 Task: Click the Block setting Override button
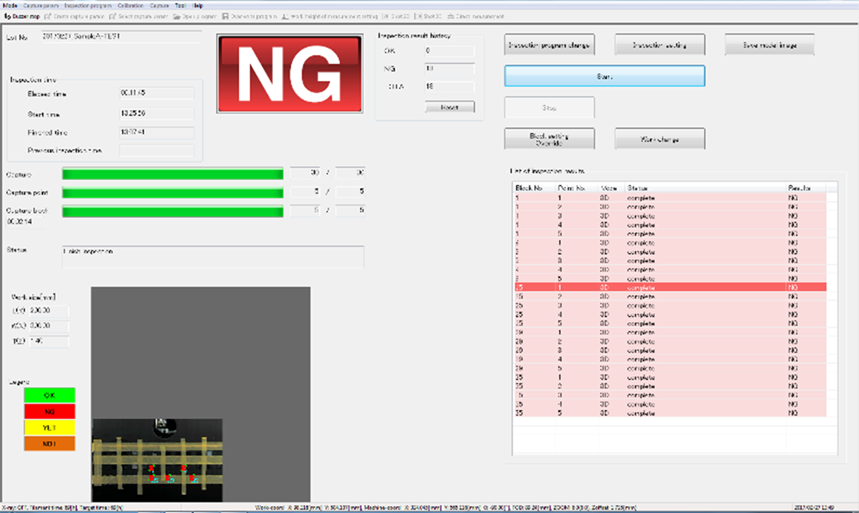(x=549, y=139)
